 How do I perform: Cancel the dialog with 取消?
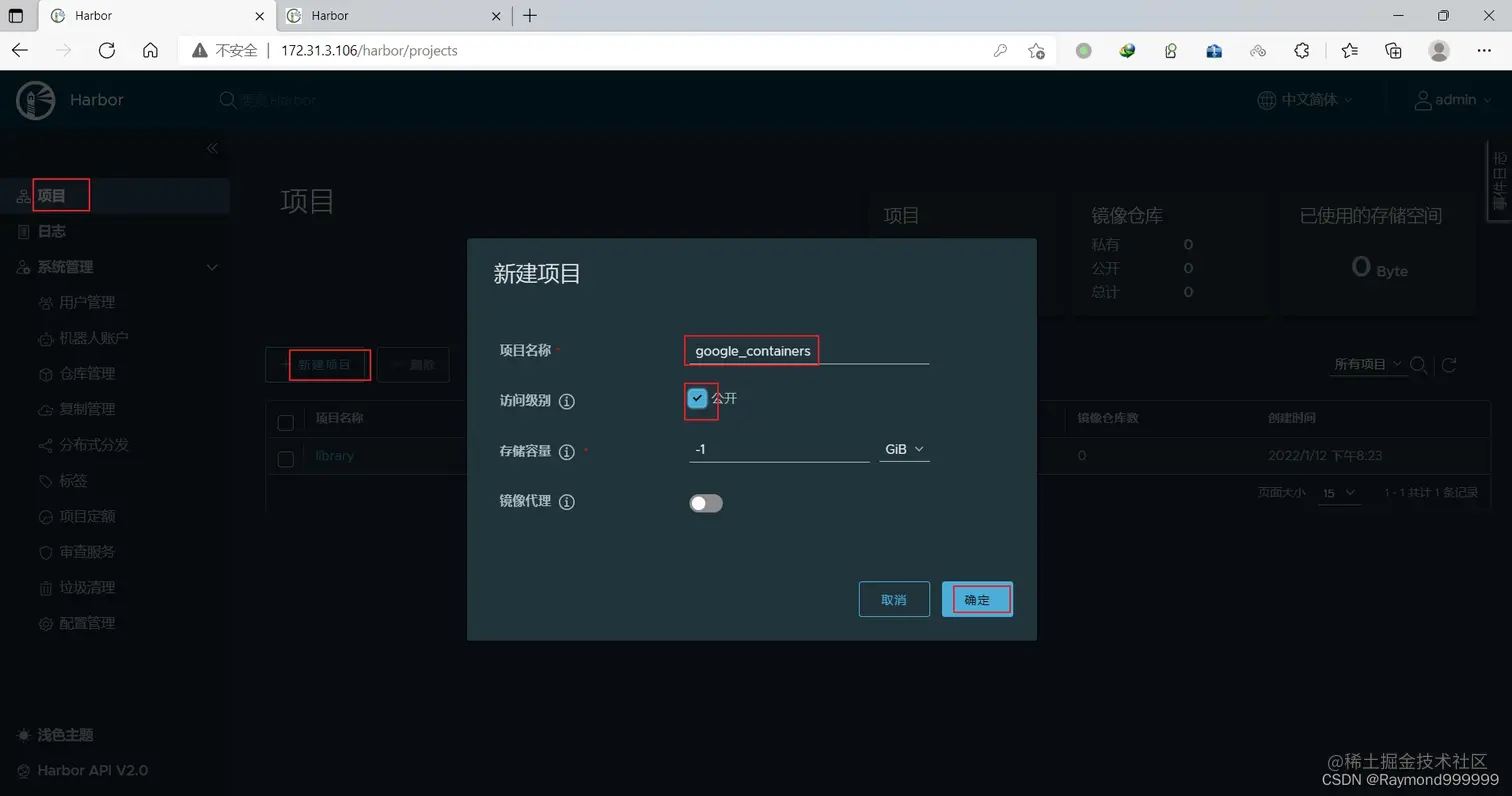893,599
